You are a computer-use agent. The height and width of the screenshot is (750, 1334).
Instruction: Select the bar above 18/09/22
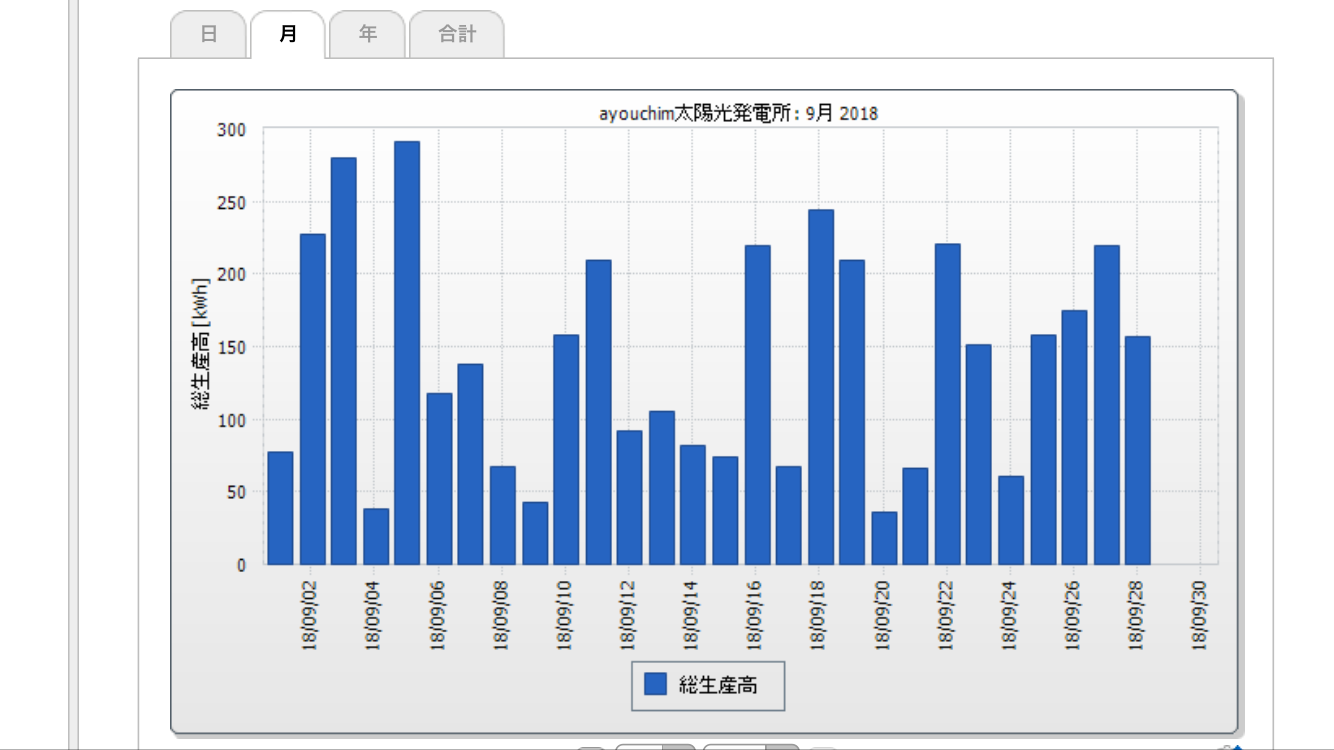click(948, 404)
